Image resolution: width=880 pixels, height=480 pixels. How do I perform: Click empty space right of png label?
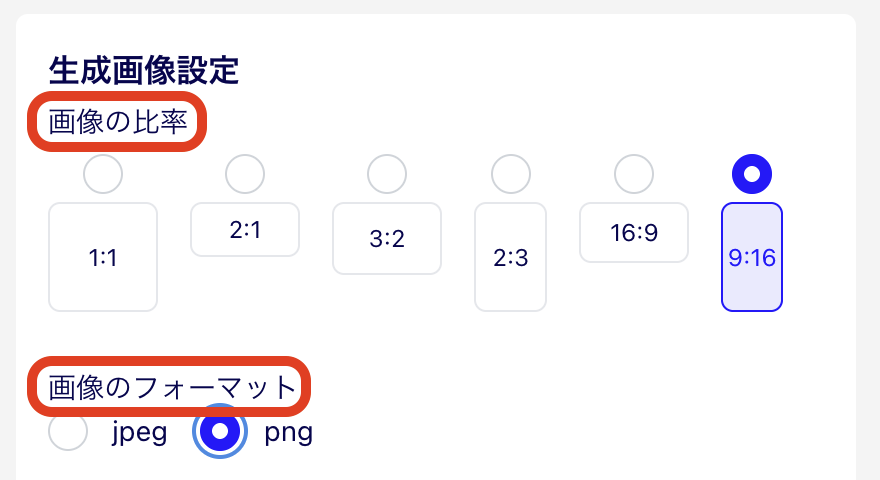561,431
